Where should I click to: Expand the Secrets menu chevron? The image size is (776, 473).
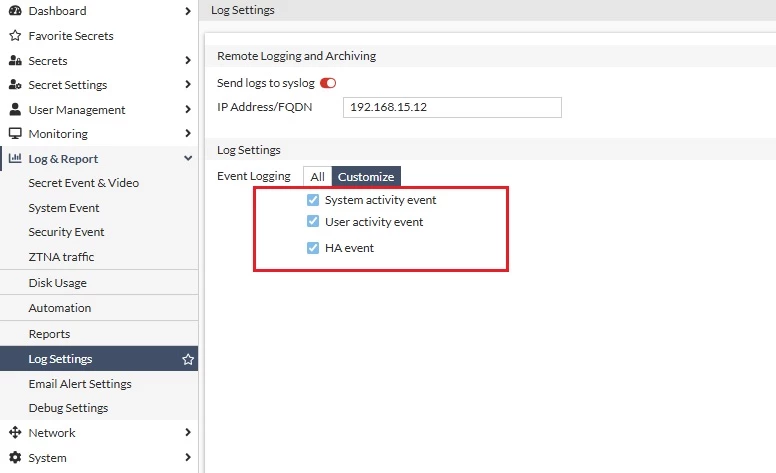point(188,60)
